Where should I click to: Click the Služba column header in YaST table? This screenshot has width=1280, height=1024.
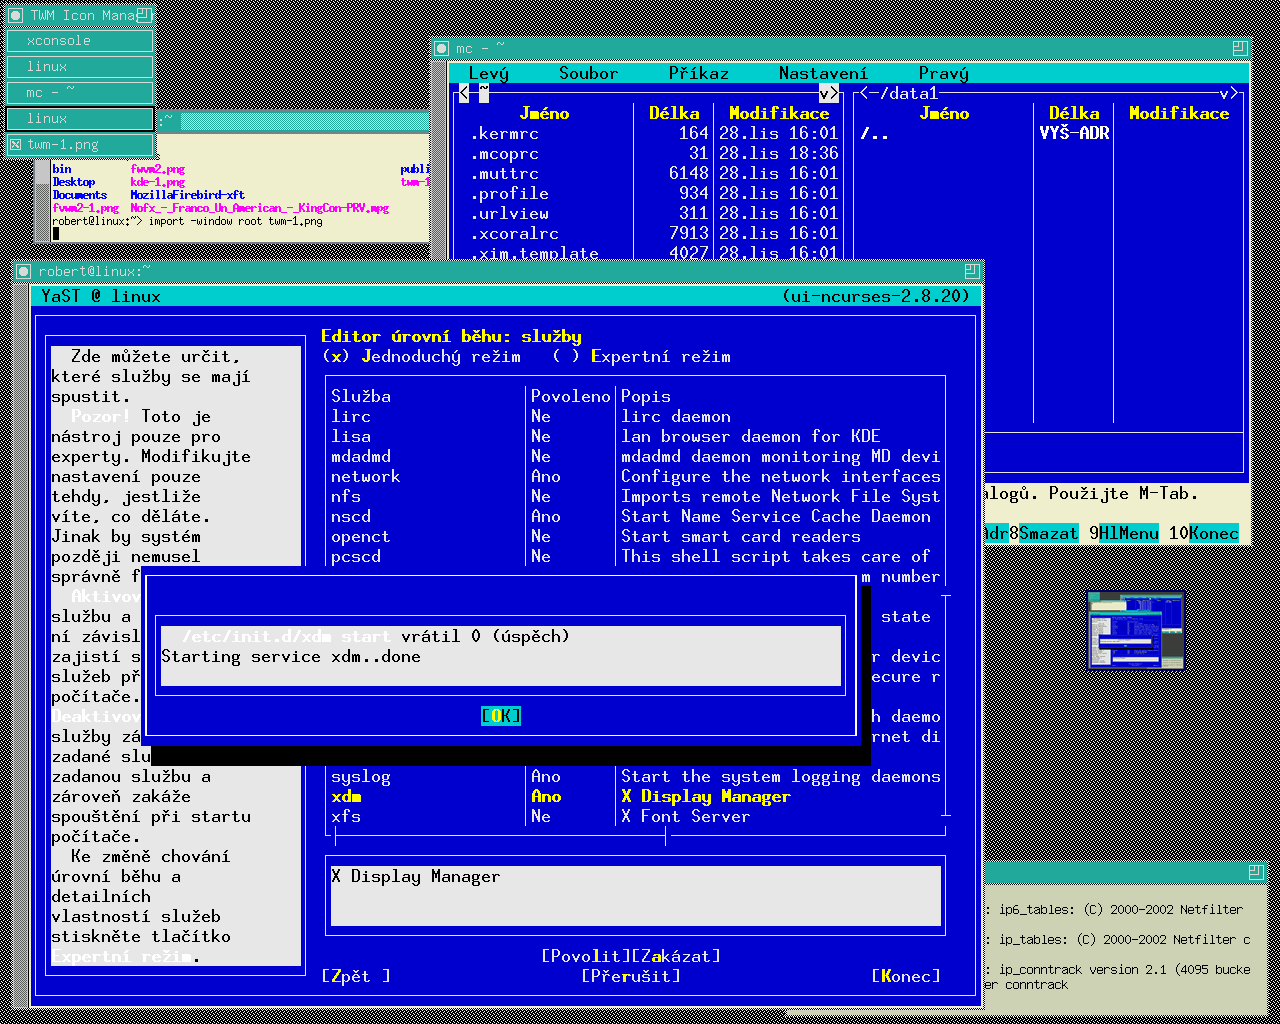point(361,396)
